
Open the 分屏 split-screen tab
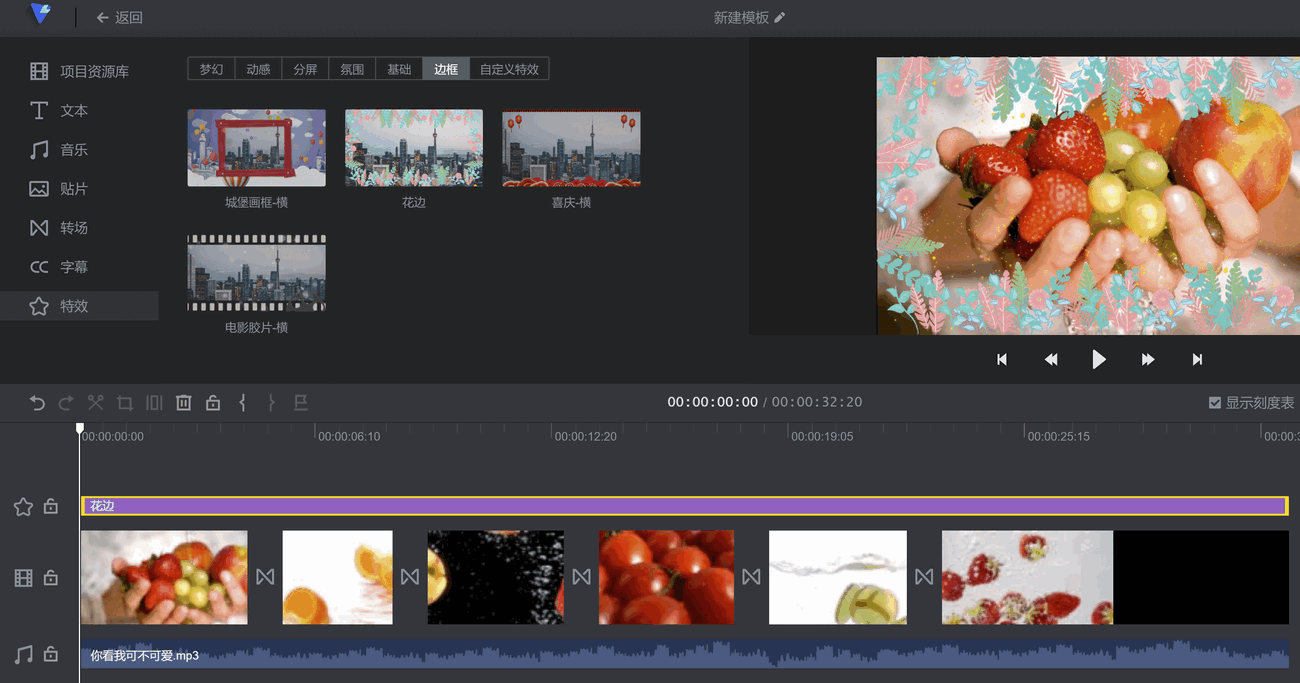pyautogui.click(x=305, y=69)
